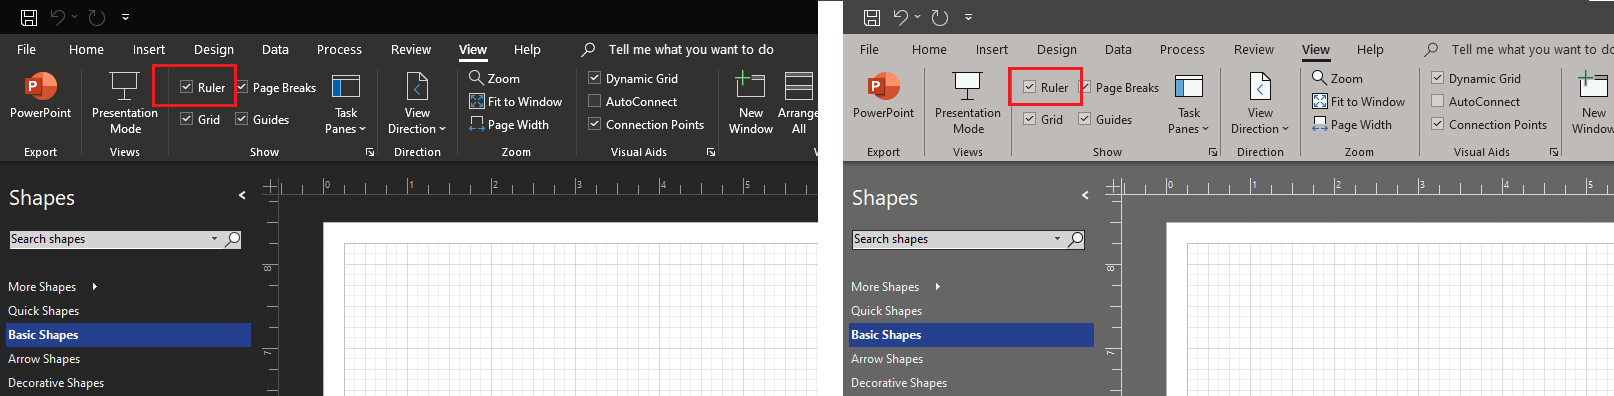
Task: Open Quick Access customize arrow in left window
Action: pyautogui.click(x=125, y=17)
